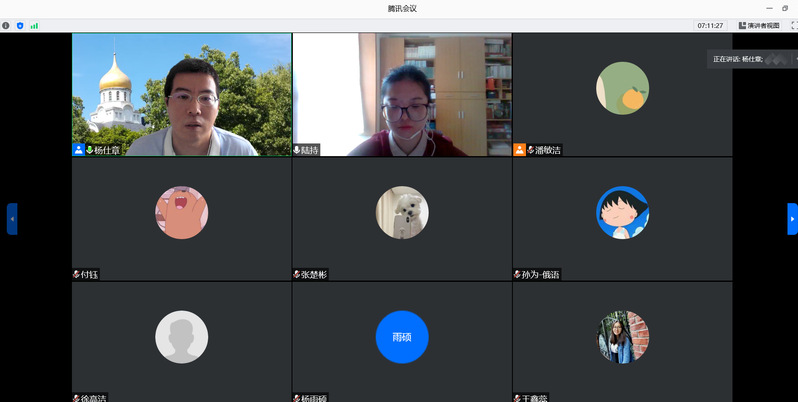Click the muted mic icon for 孙为-俄语
This screenshot has width=798, height=402.
[x=517, y=274]
